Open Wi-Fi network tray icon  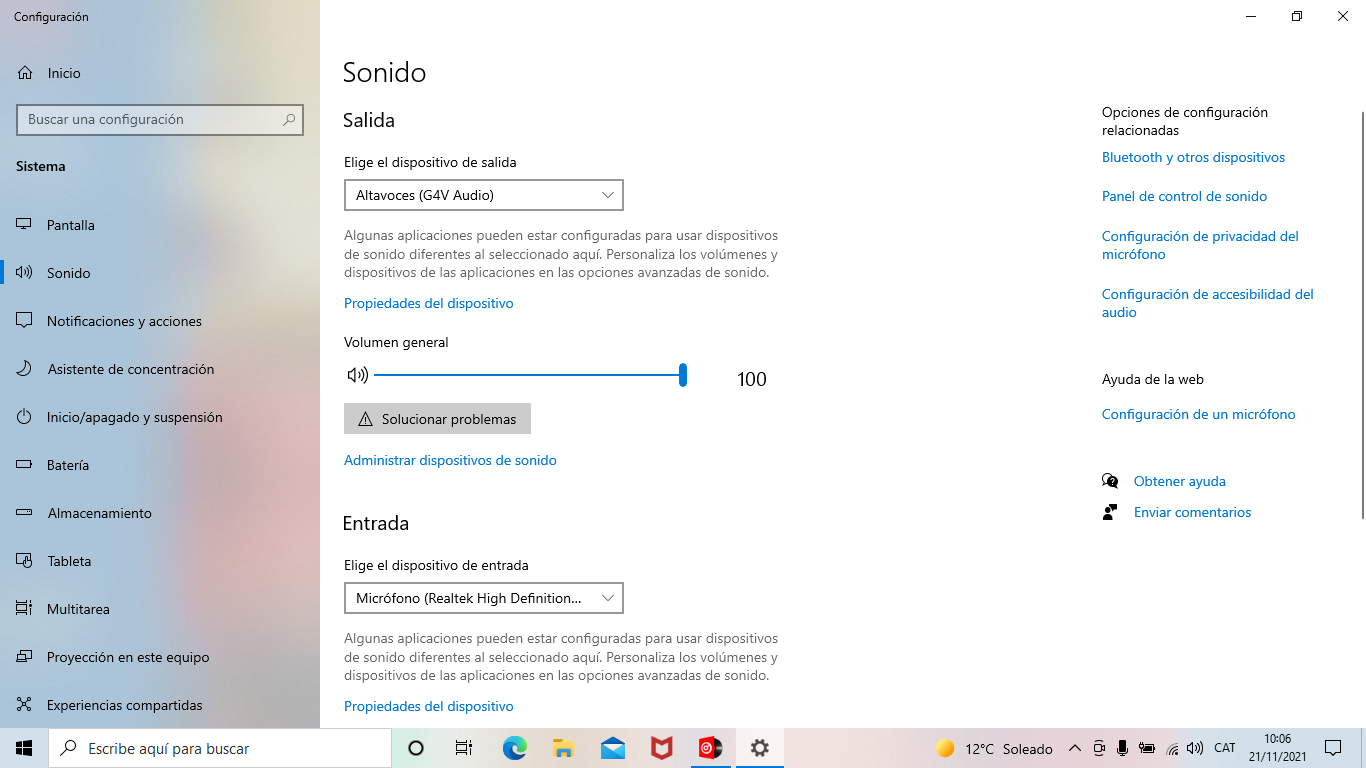pyautogui.click(x=1172, y=748)
